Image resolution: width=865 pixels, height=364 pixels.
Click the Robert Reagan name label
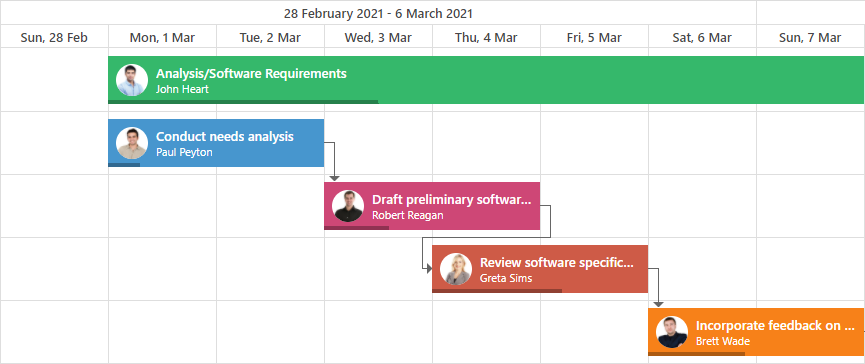tap(408, 215)
